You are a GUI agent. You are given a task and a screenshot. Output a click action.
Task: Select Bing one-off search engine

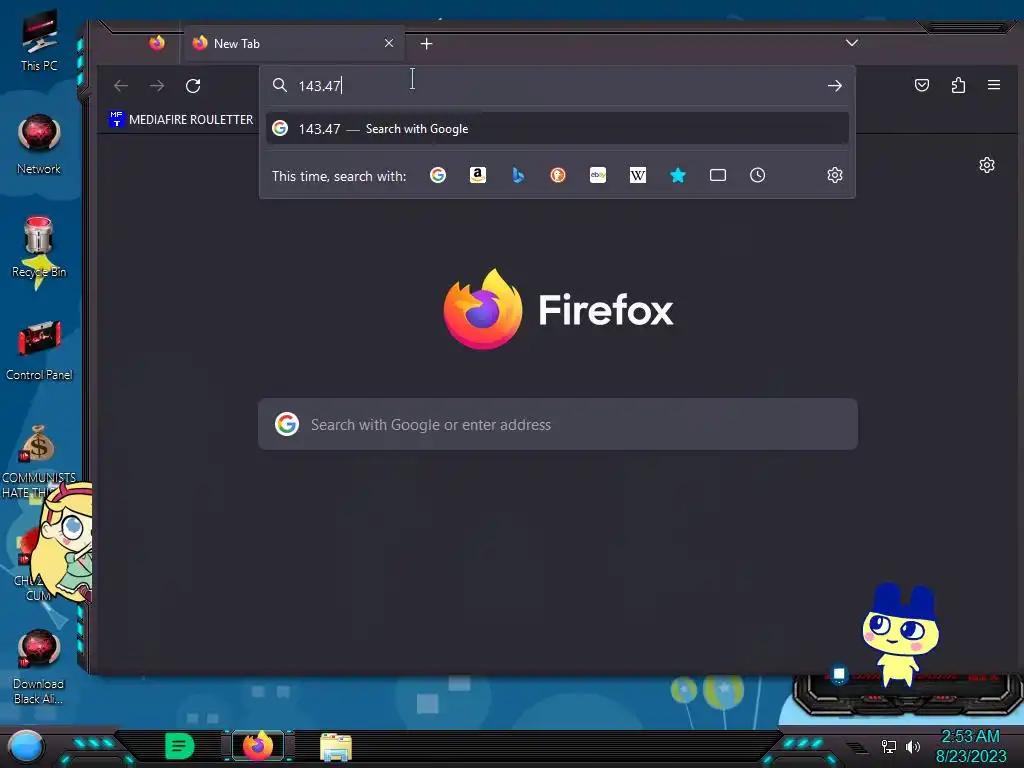click(518, 175)
